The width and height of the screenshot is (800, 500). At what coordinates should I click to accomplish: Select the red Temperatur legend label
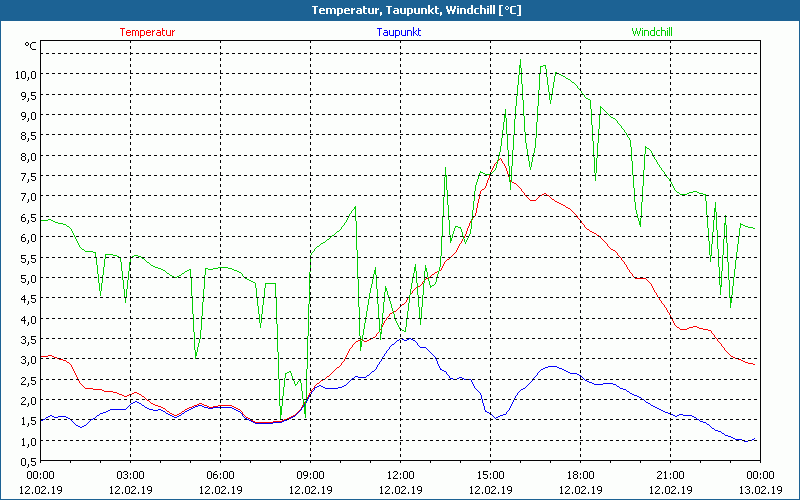click(x=147, y=32)
